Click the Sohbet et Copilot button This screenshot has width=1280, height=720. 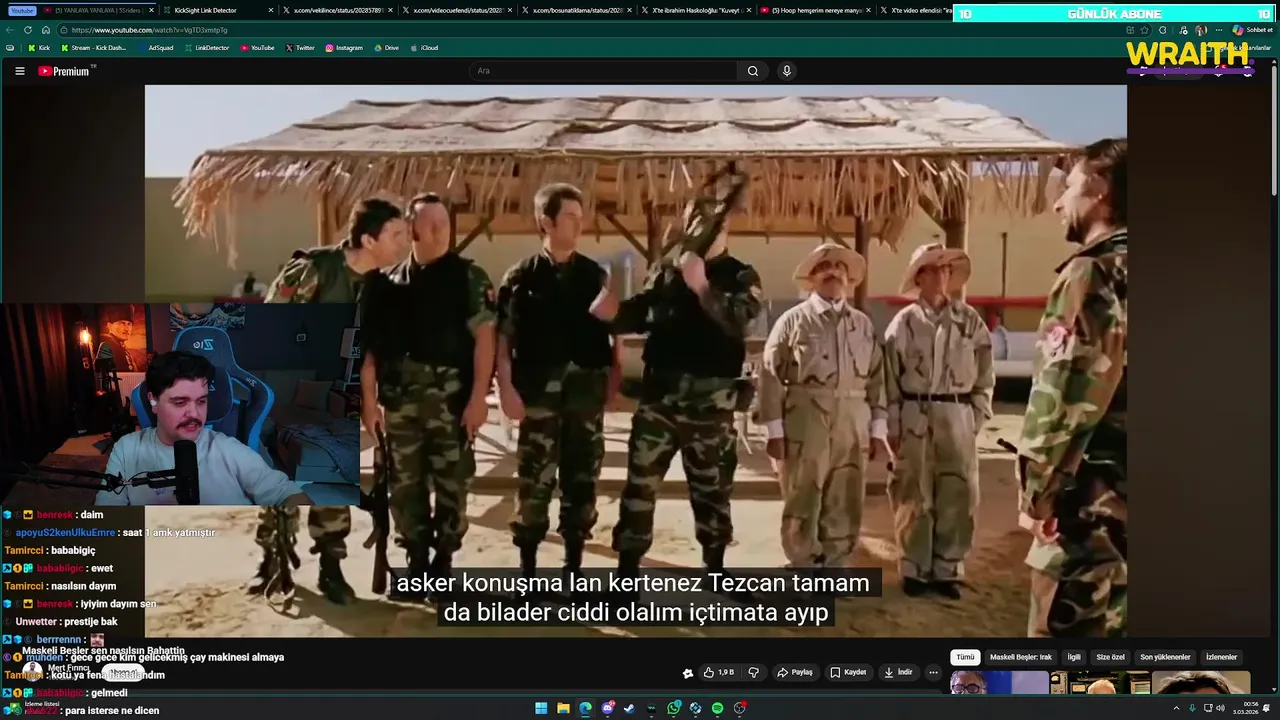1252,30
